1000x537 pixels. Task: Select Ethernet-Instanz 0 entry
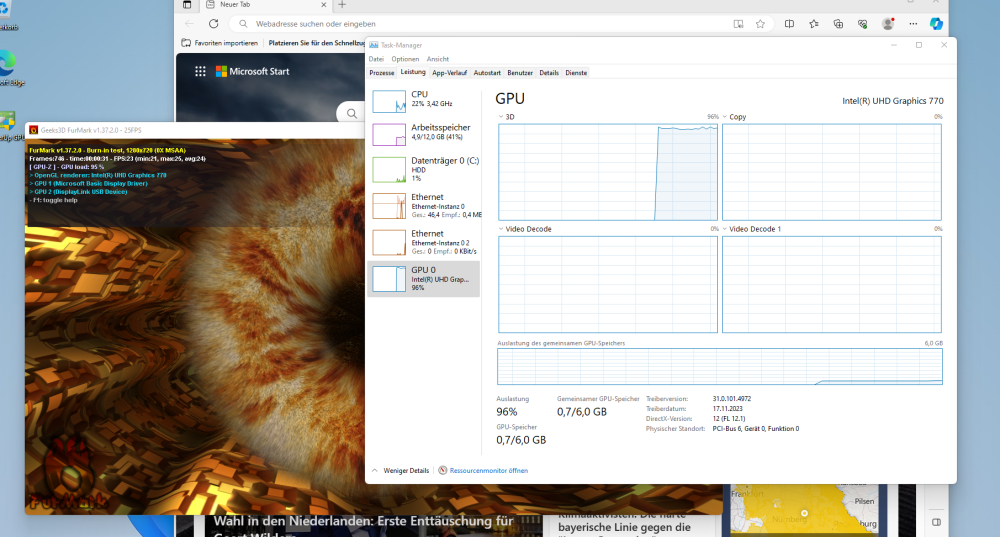[x=424, y=206]
